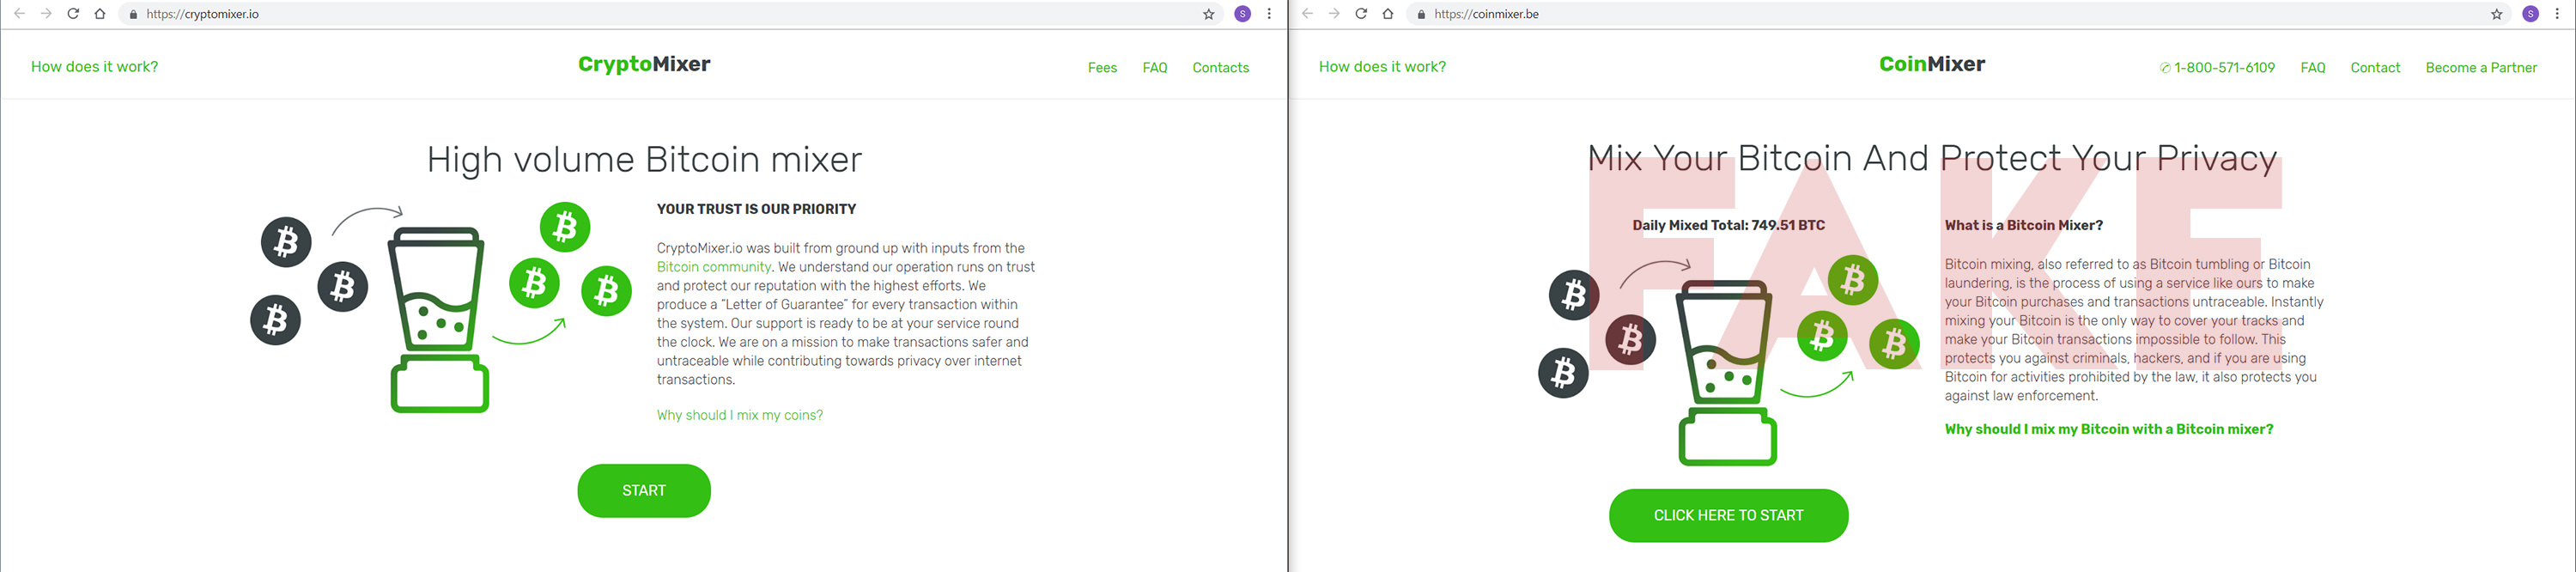Open the FAQ page on CoinMixer
The image size is (2576, 572).
(x=2313, y=68)
